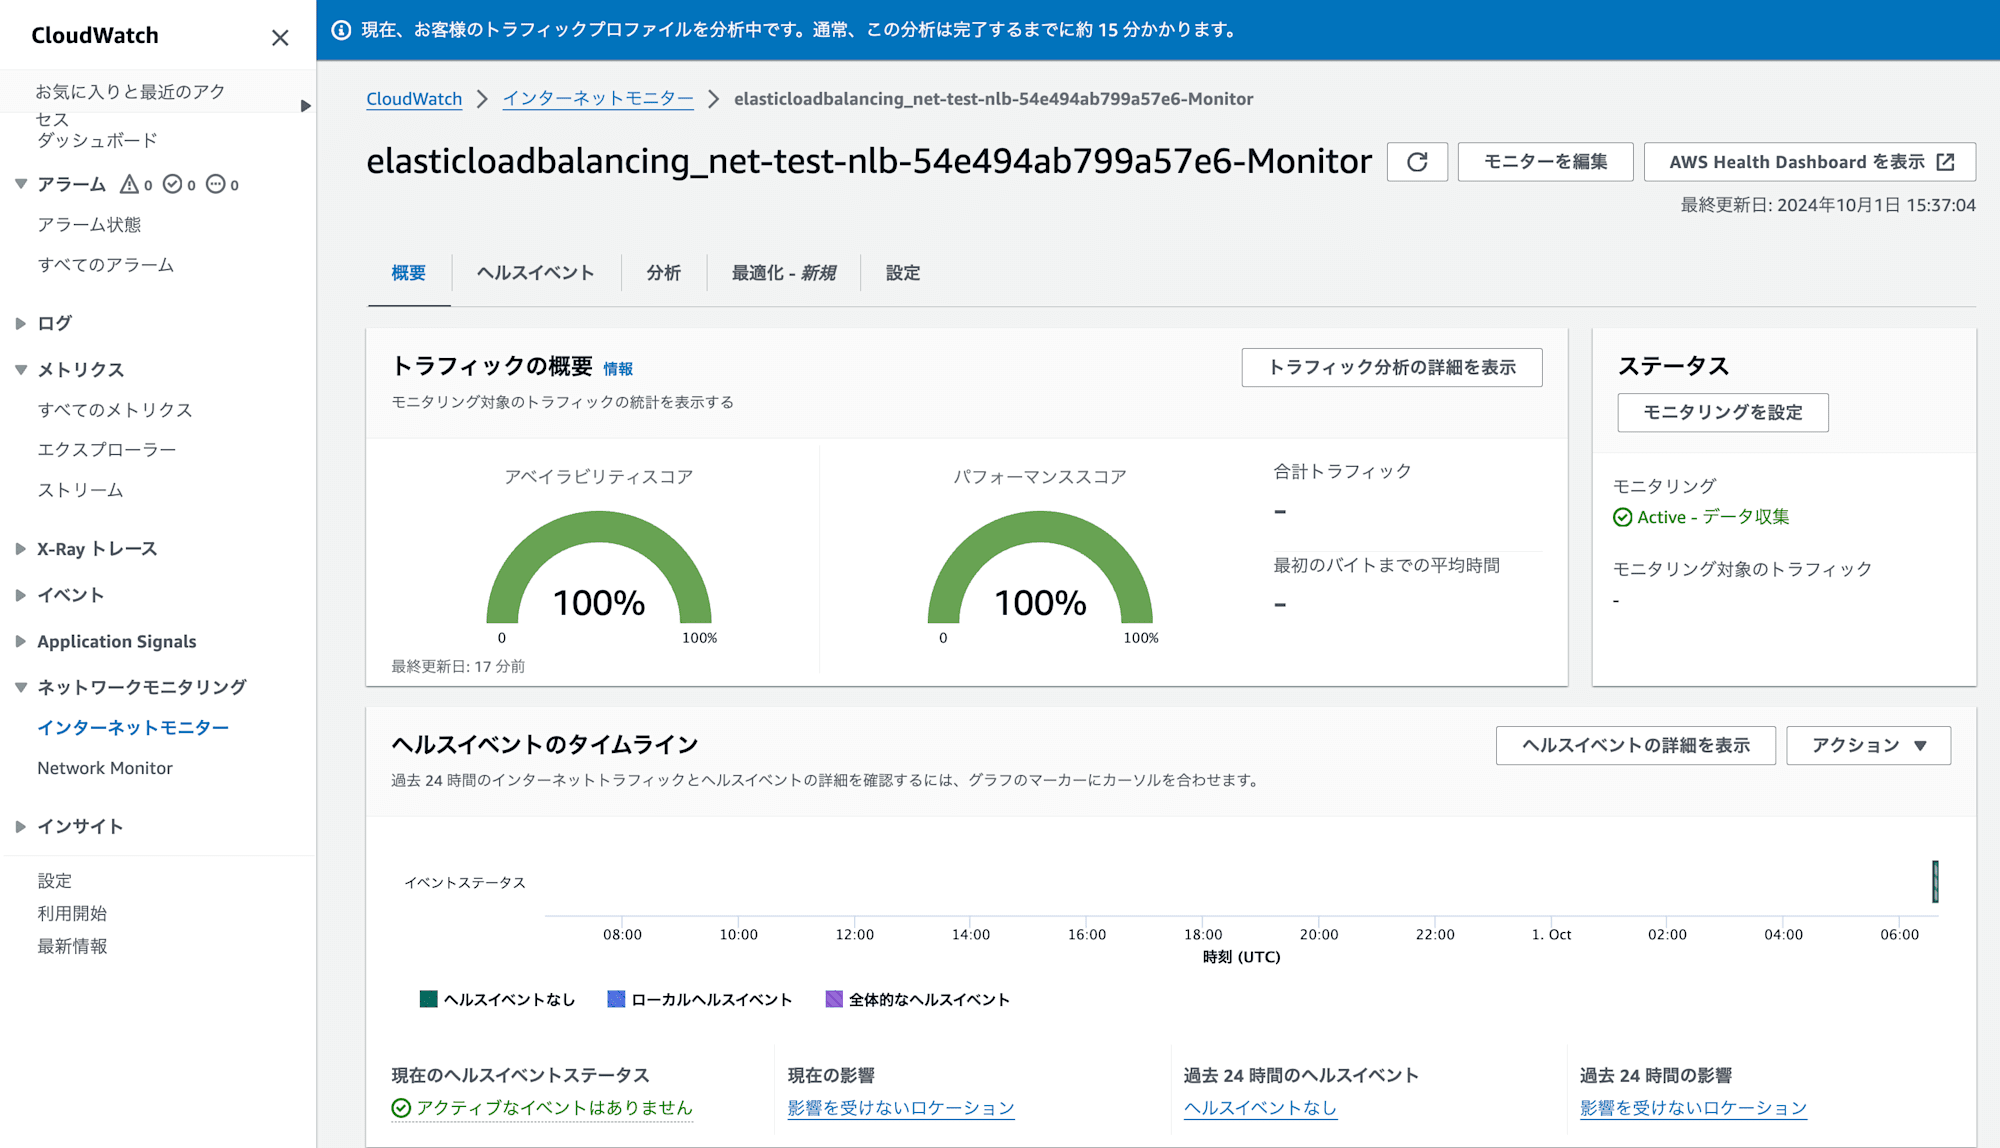
Task: Expand the お気に入りと最近のアクセス flyout arrow
Action: point(306,106)
